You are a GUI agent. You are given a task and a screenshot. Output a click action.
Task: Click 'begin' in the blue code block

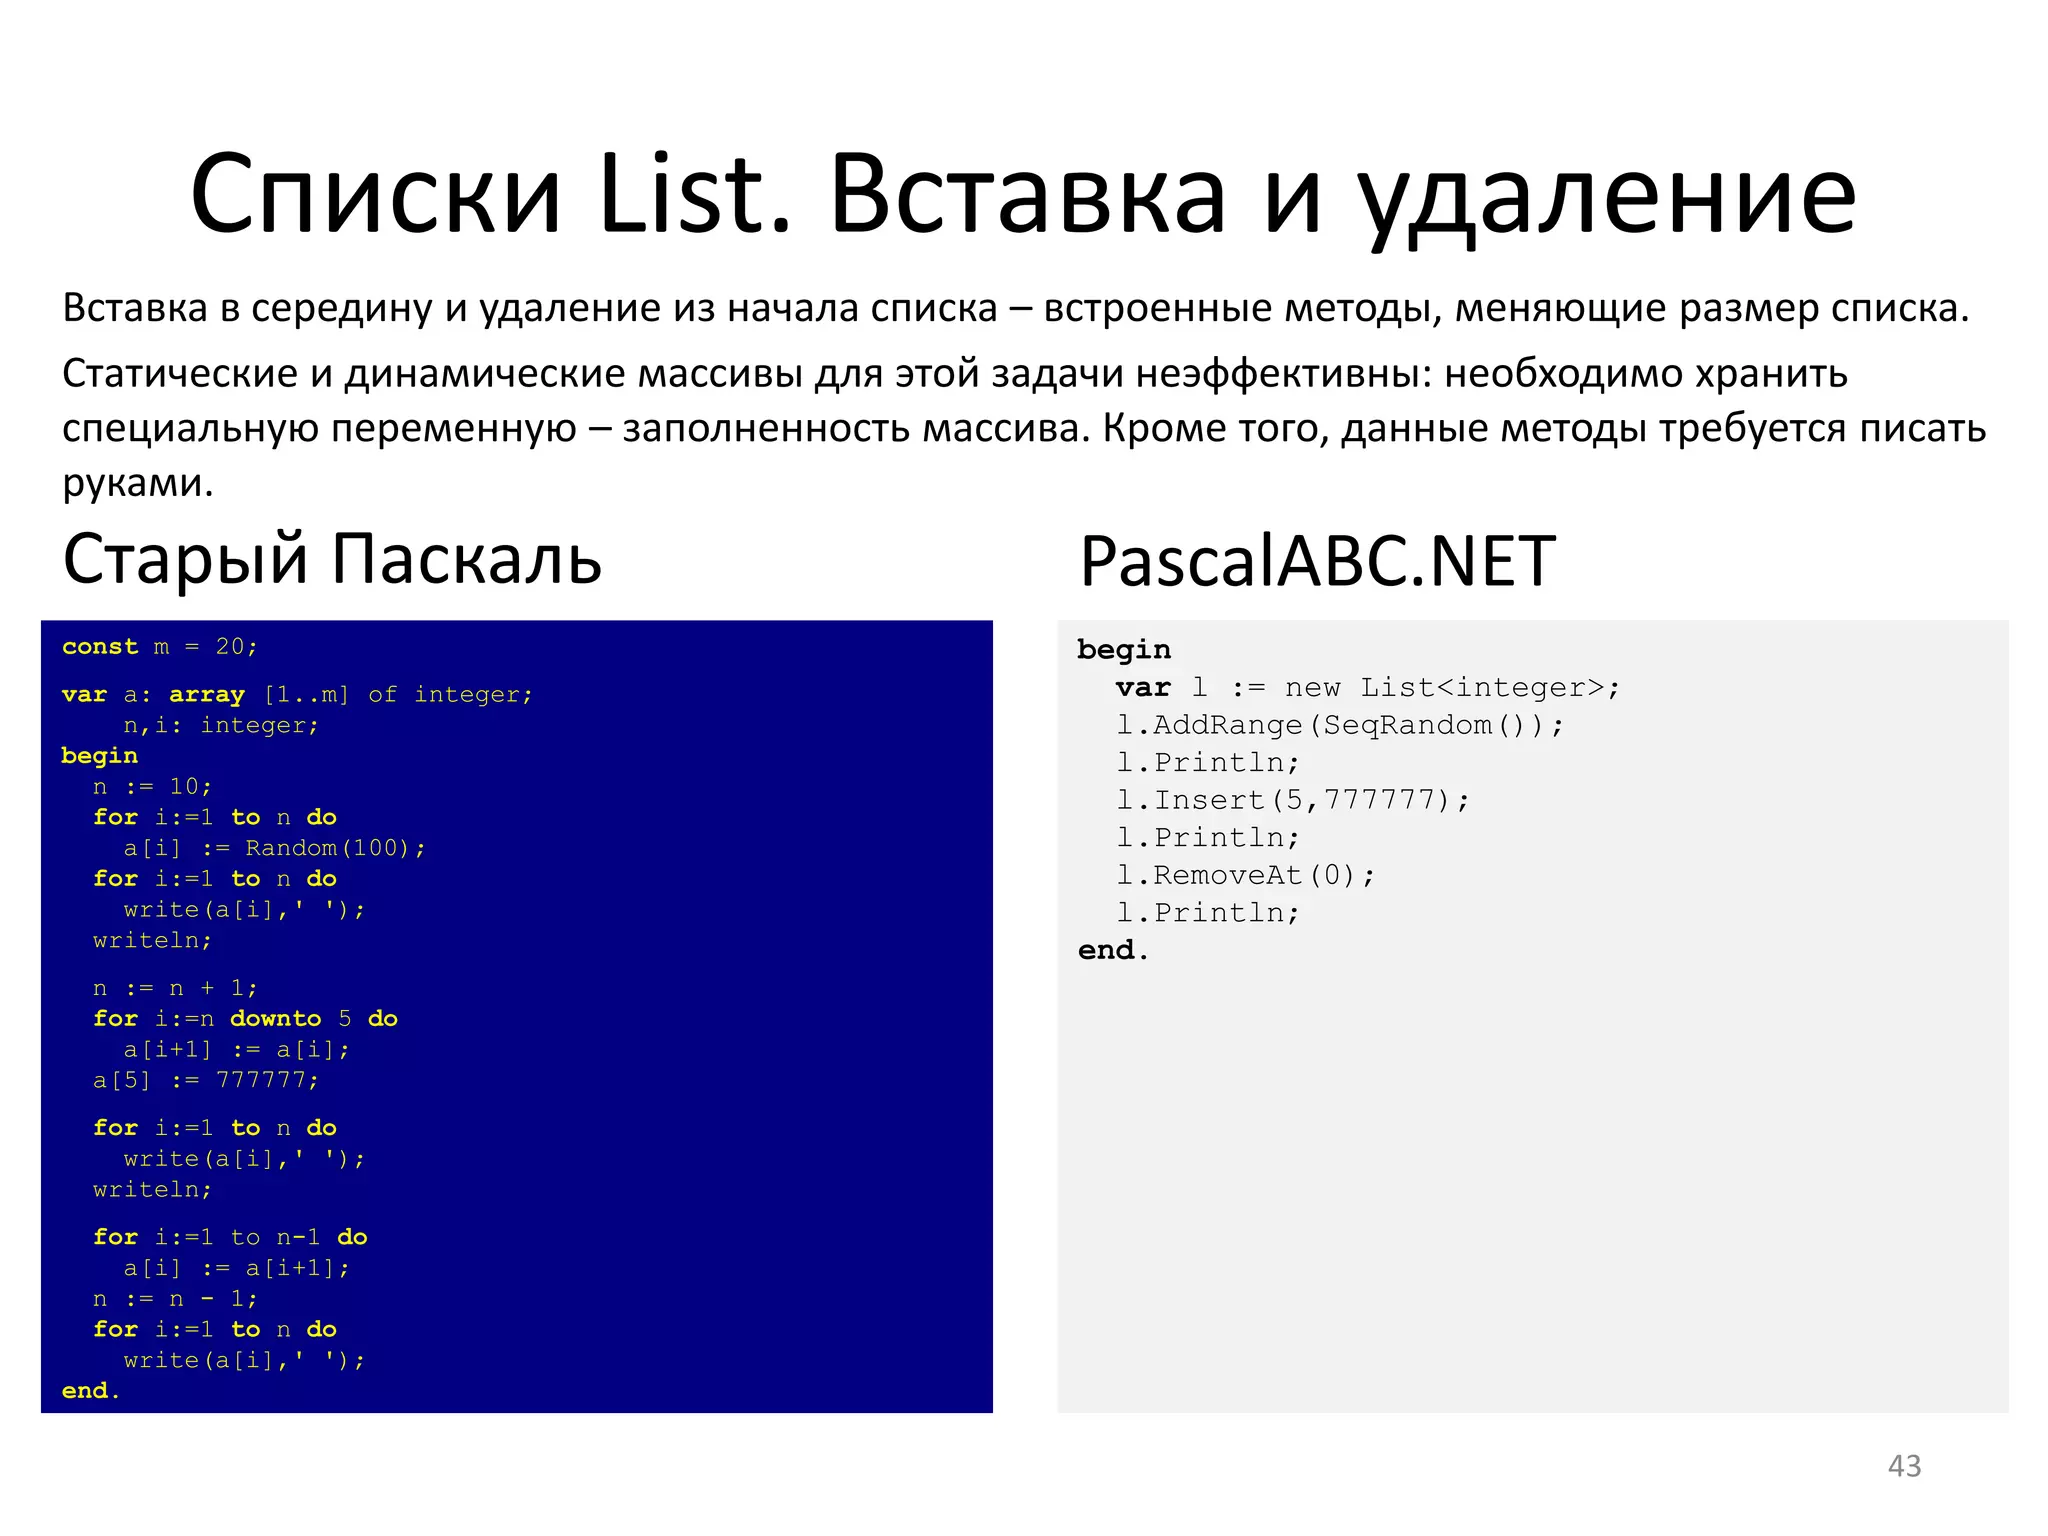point(99,756)
